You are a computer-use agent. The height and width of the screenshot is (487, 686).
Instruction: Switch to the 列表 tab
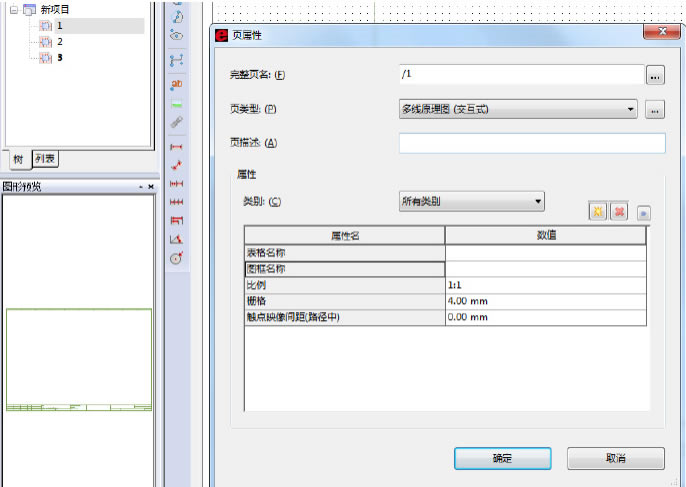[x=45, y=158]
